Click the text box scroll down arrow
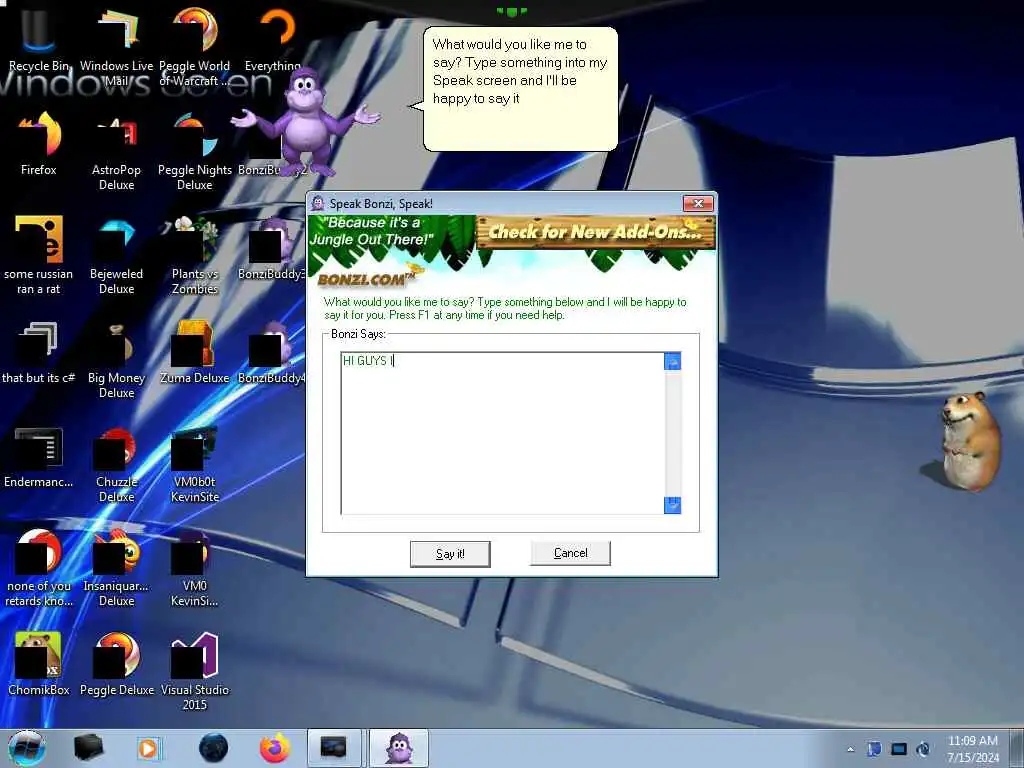Image resolution: width=1024 pixels, height=768 pixels. [x=672, y=505]
